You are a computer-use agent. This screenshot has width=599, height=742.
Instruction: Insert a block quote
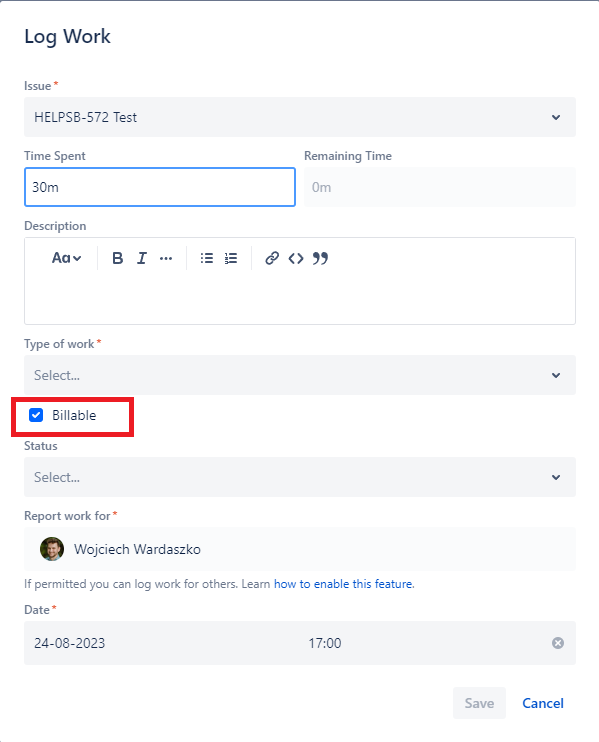(x=320, y=258)
